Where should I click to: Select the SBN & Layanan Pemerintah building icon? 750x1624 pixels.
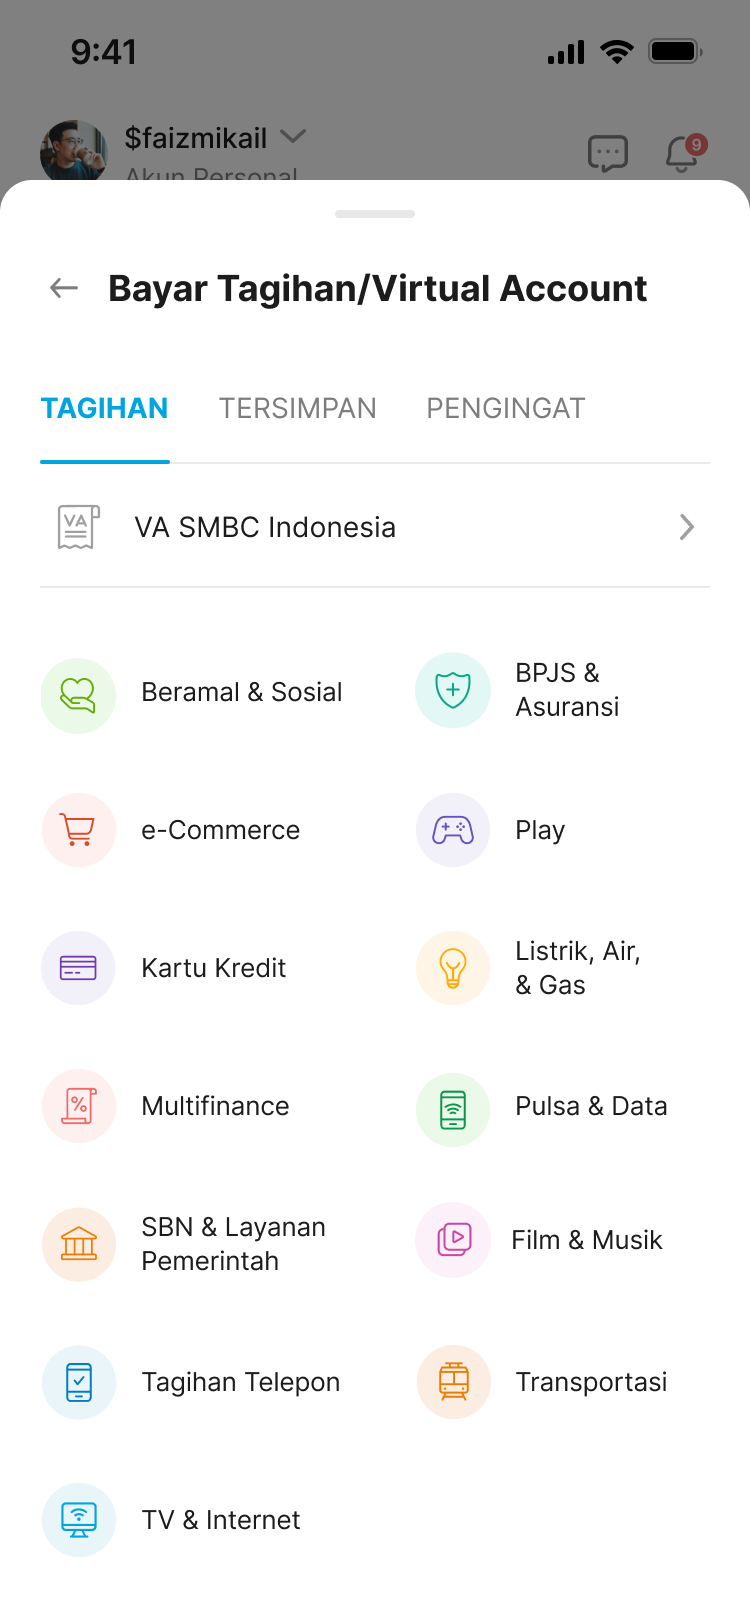pyautogui.click(x=78, y=1244)
